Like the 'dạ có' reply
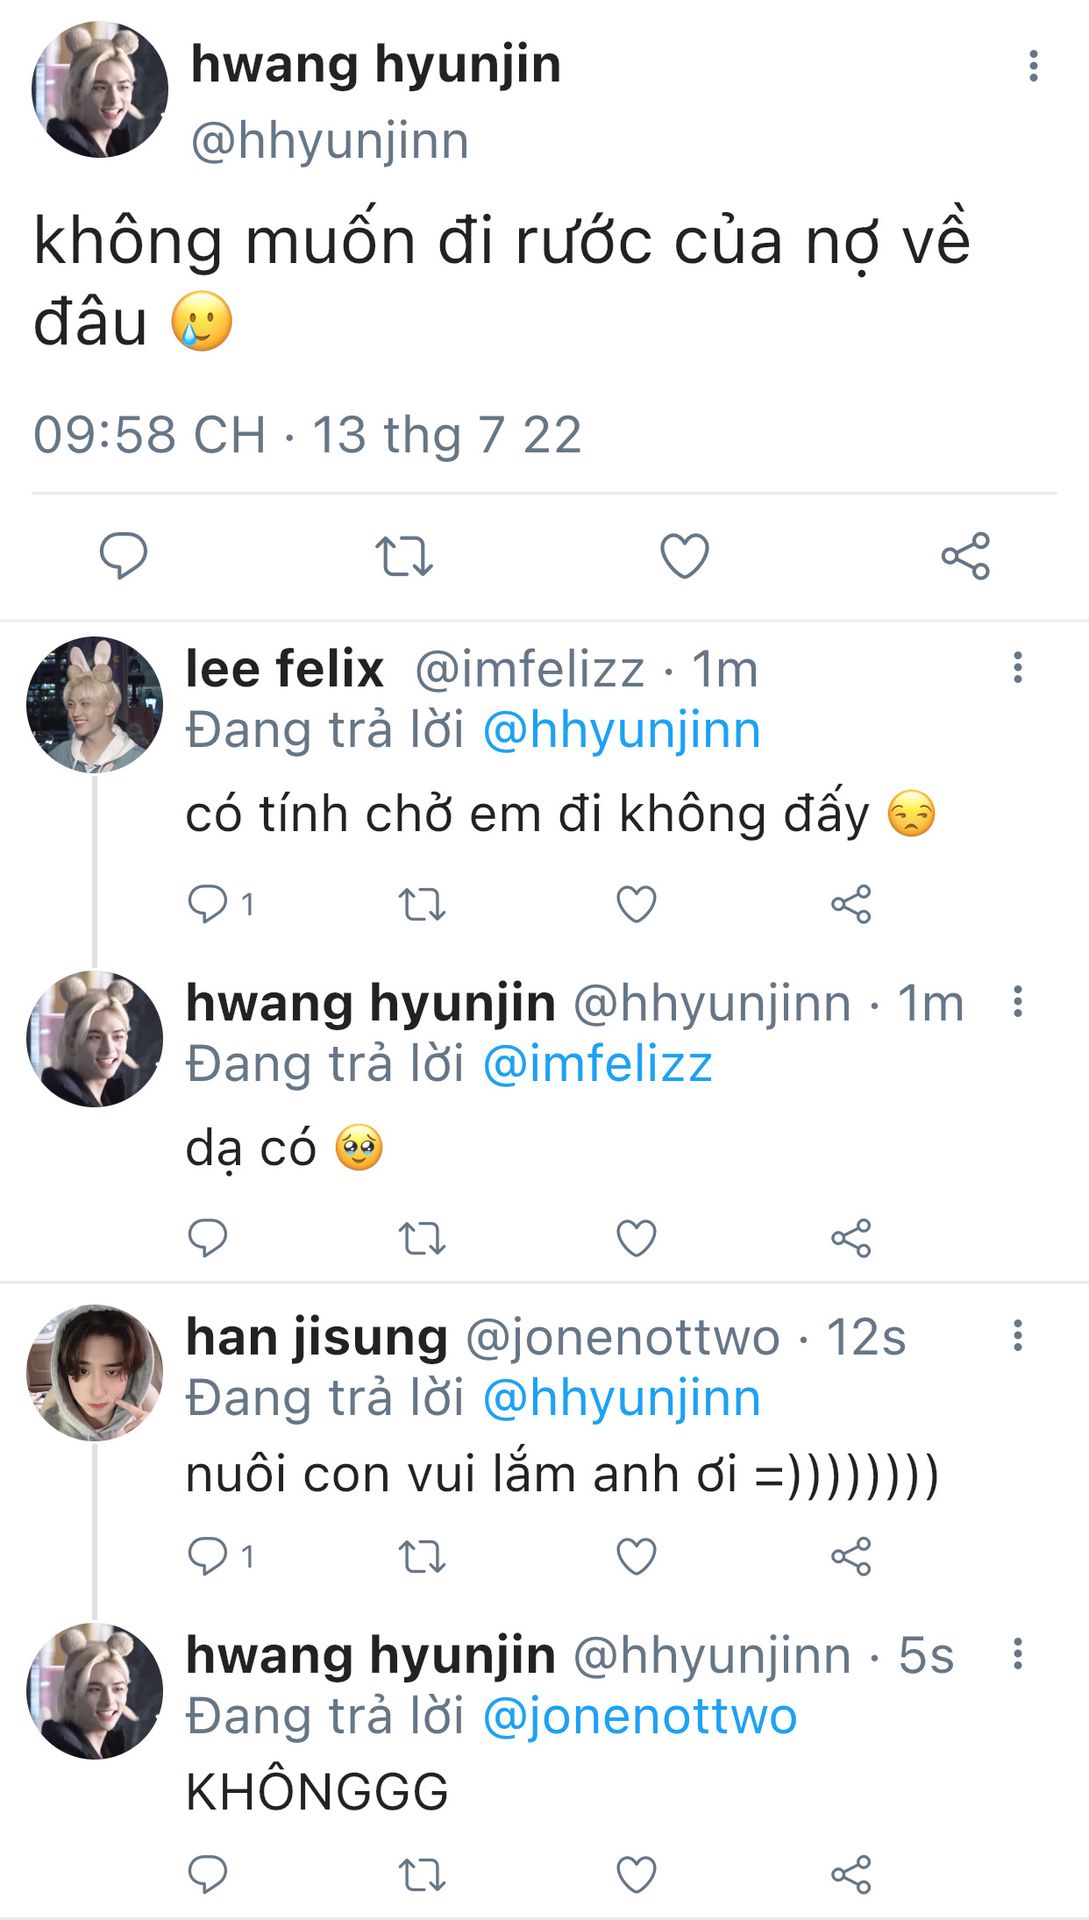Screen dimensions: 1089x1920 636,1239
